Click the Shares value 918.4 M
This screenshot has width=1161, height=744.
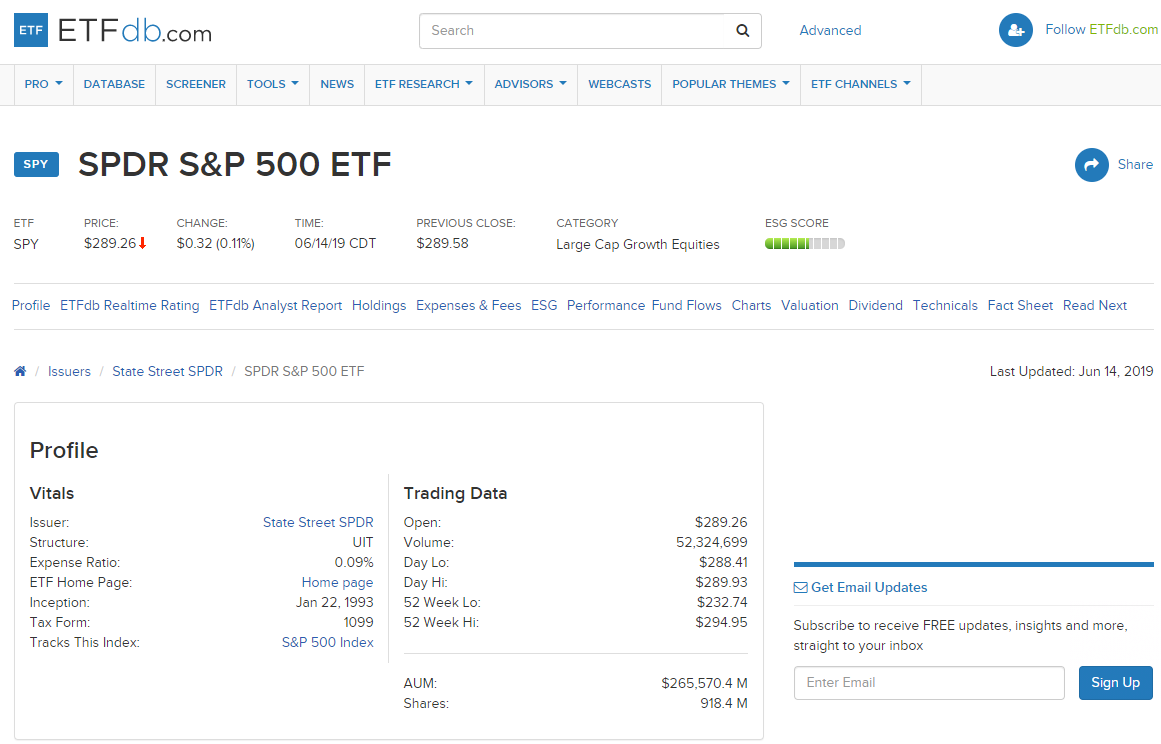(724, 703)
